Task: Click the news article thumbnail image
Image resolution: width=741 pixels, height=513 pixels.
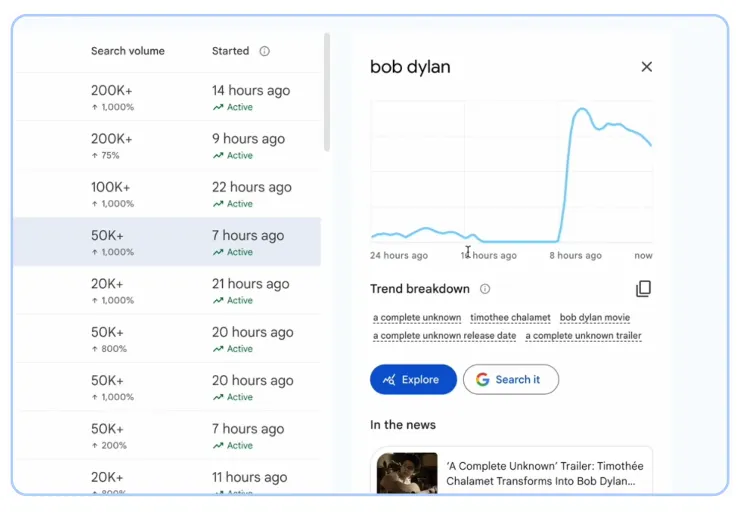Action: coord(407,473)
